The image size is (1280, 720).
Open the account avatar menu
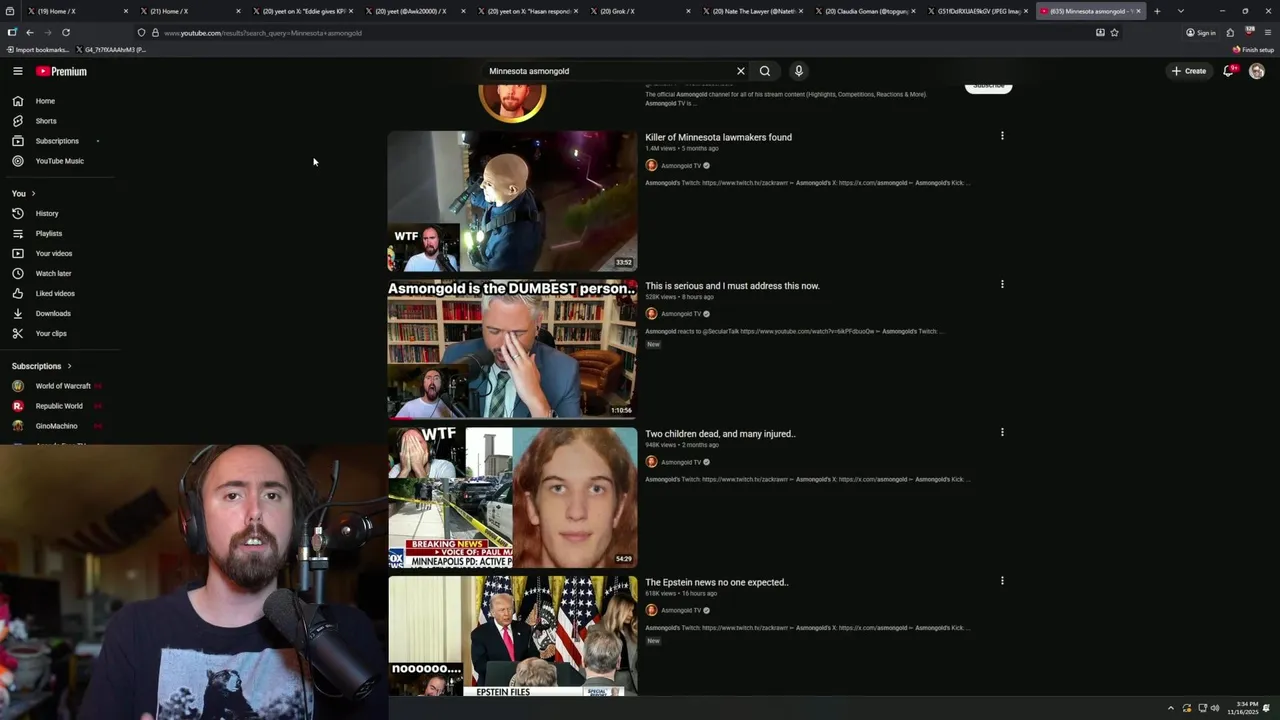(x=1257, y=71)
